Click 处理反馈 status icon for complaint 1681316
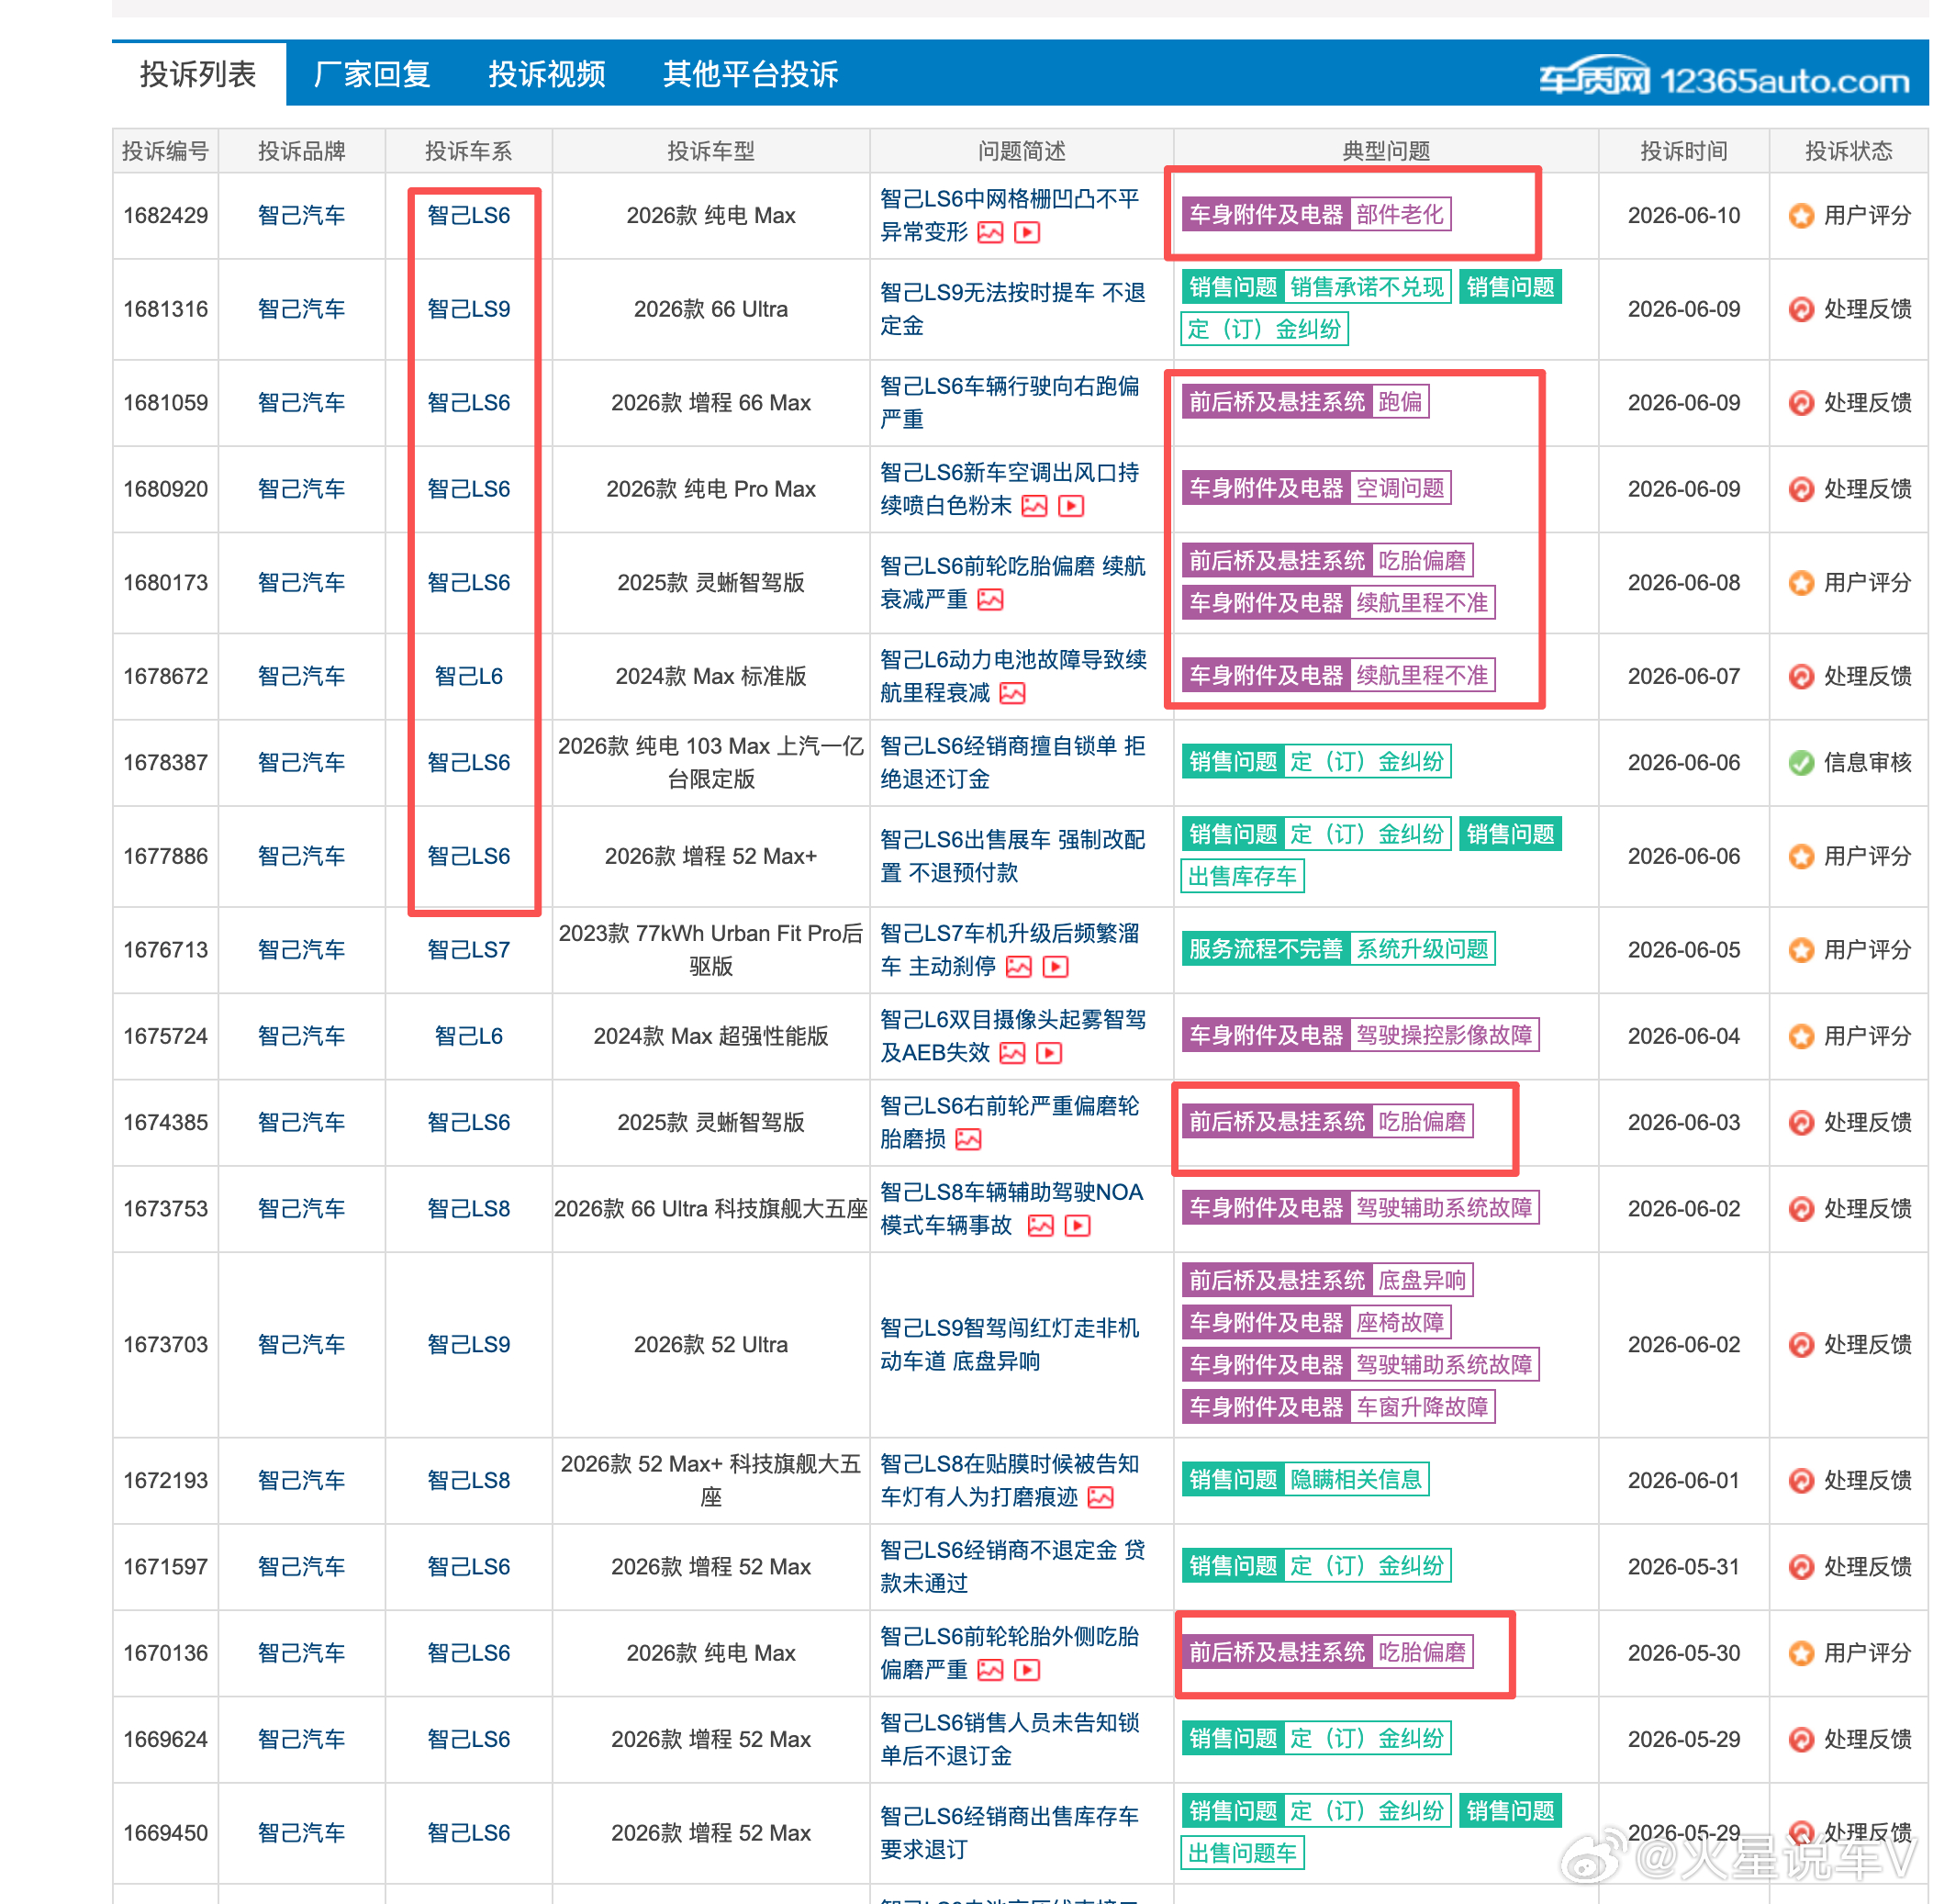Viewport: 1933px width, 1904px height. pyautogui.click(x=1801, y=310)
